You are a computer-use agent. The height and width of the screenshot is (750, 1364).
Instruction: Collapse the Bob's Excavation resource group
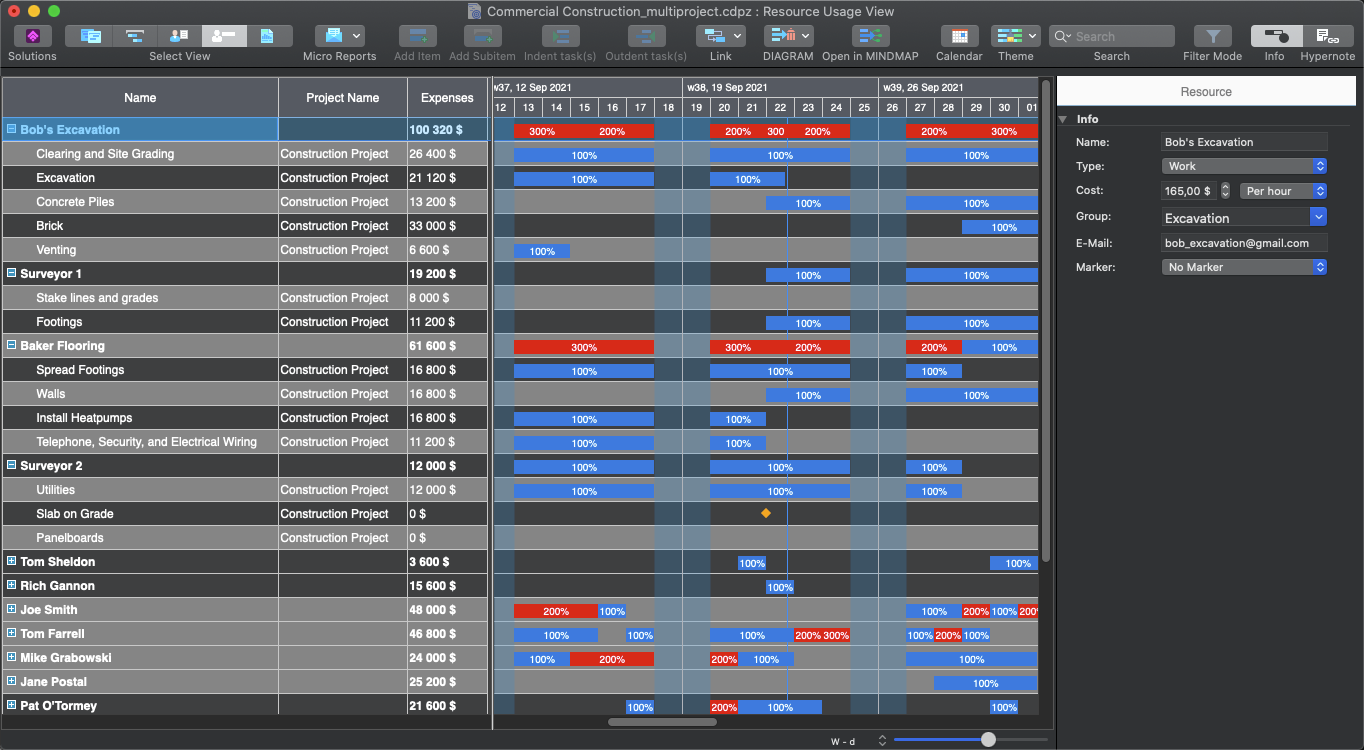tap(12, 130)
